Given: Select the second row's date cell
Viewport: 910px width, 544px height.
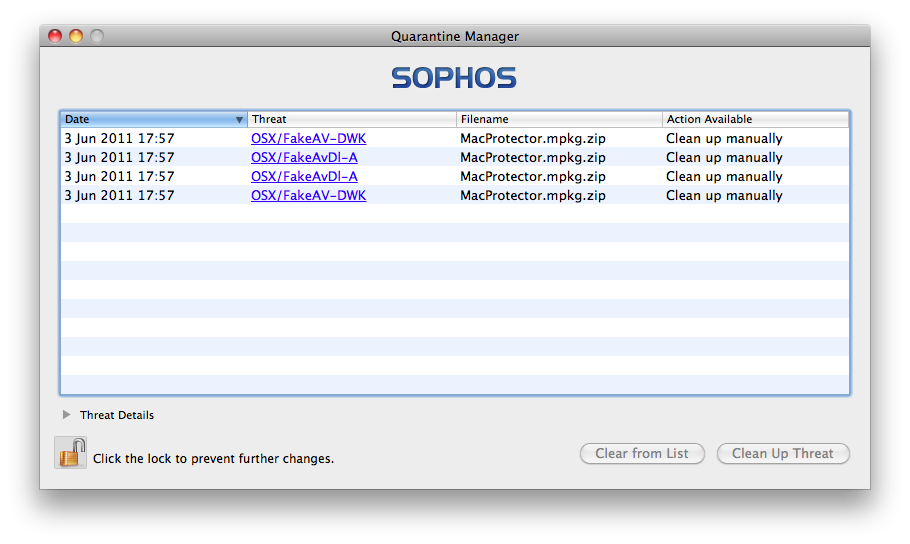Looking at the screenshot, I should (120, 157).
